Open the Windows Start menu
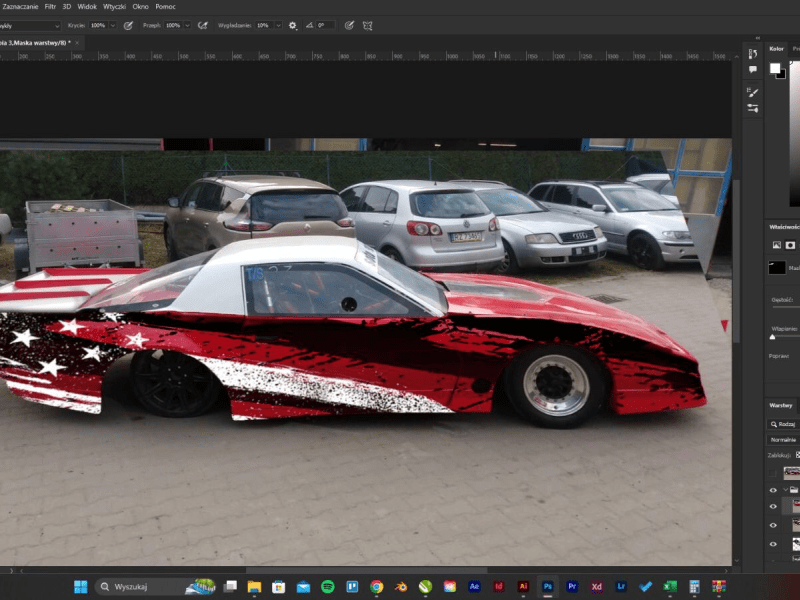 tap(81, 587)
